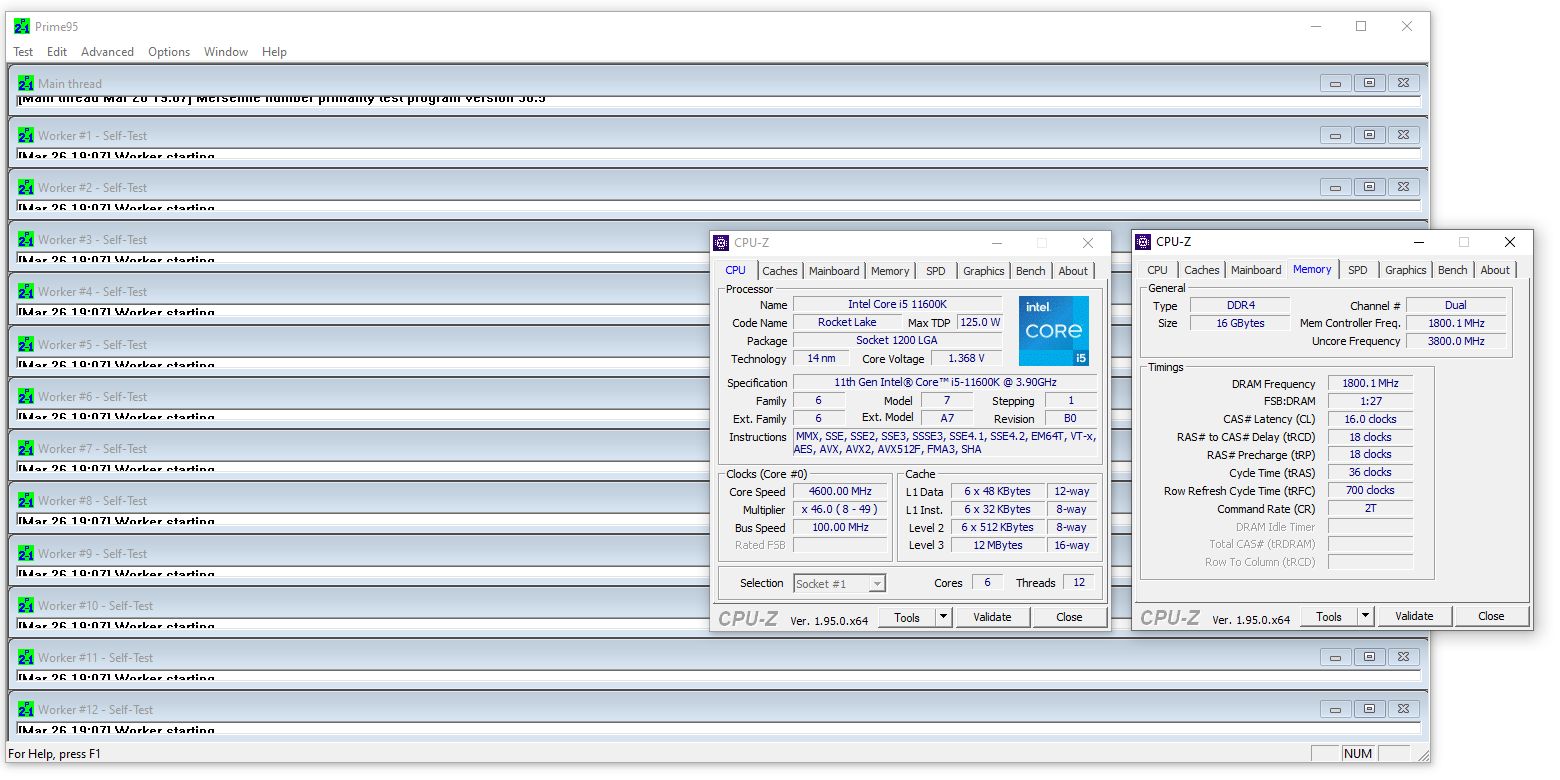The width and height of the screenshot is (1560, 780).
Task: Click the FSB:DRAM ratio value '1:27'
Action: click(1370, 401)
